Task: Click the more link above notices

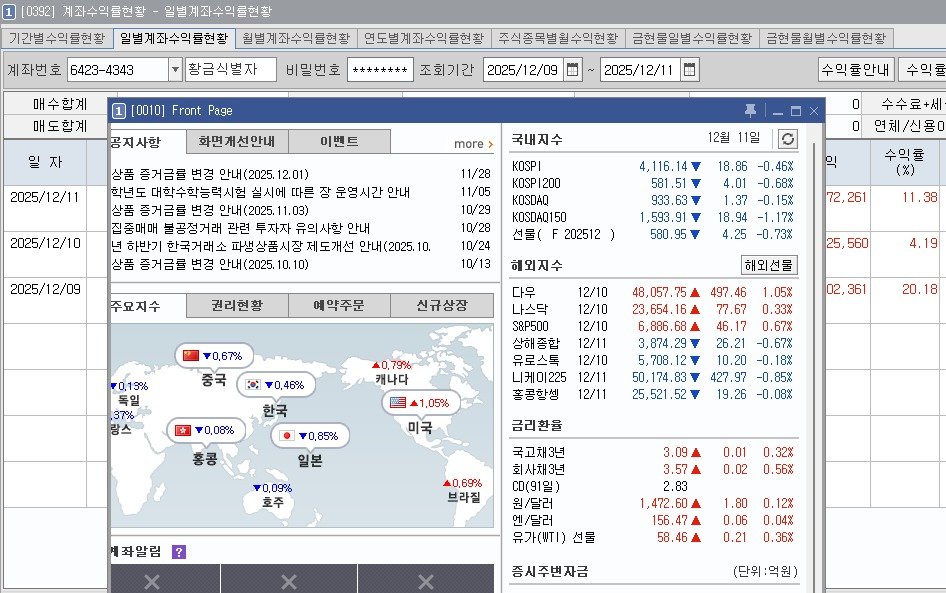Action: pos(468,143)
